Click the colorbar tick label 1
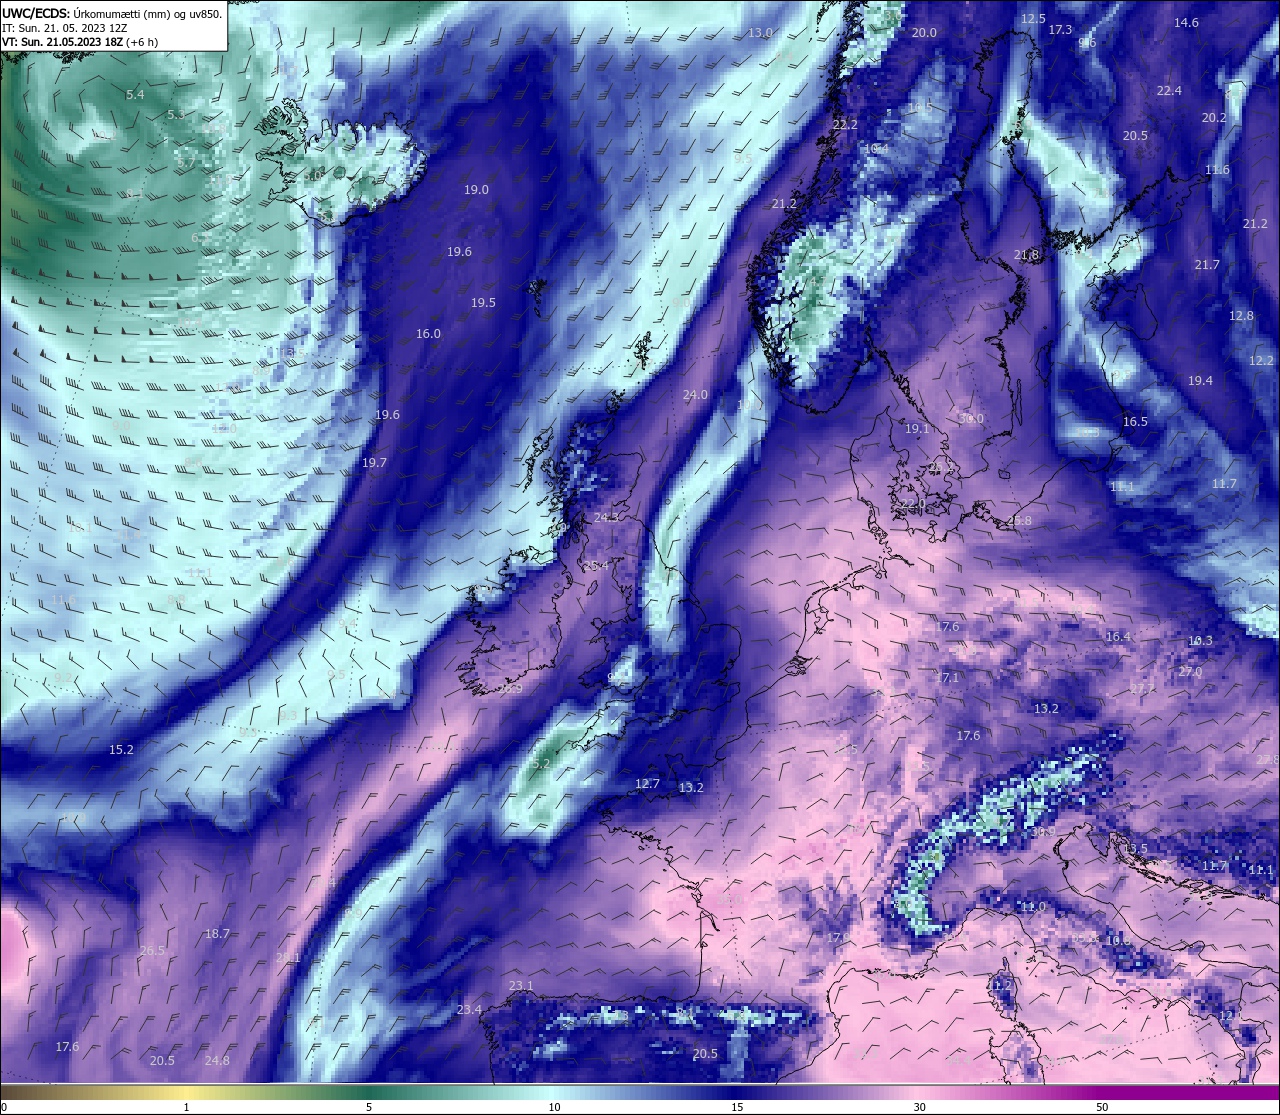The image size is (1280, 1115). coord(186,1107)
